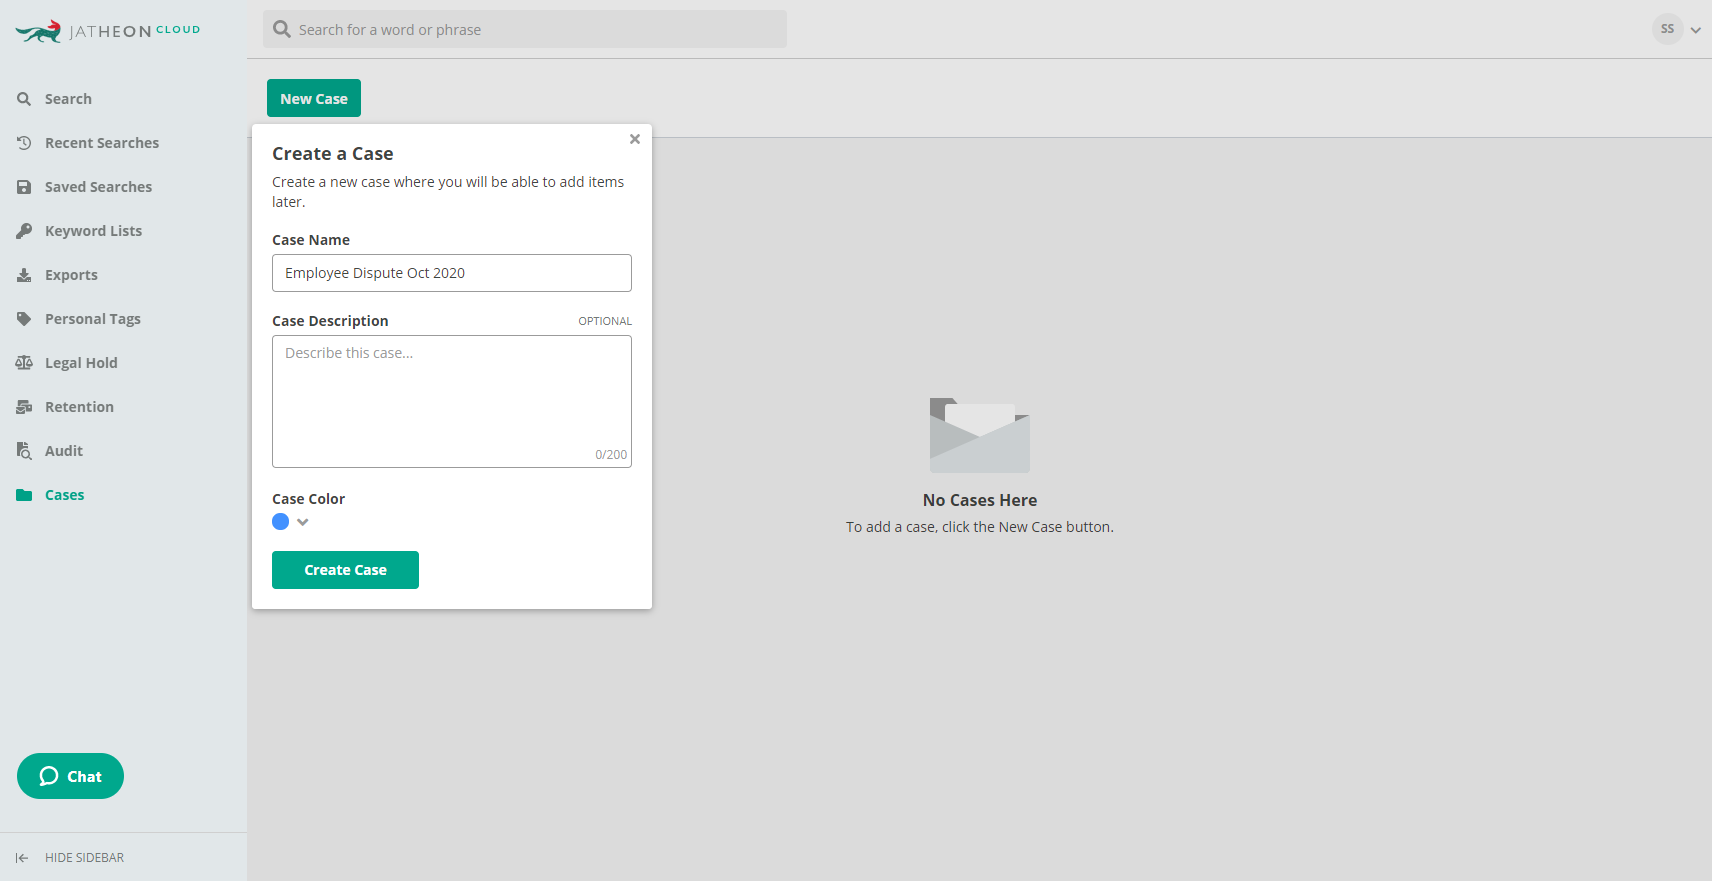Click the hide sidebar arrow icon

pos(22,858)
